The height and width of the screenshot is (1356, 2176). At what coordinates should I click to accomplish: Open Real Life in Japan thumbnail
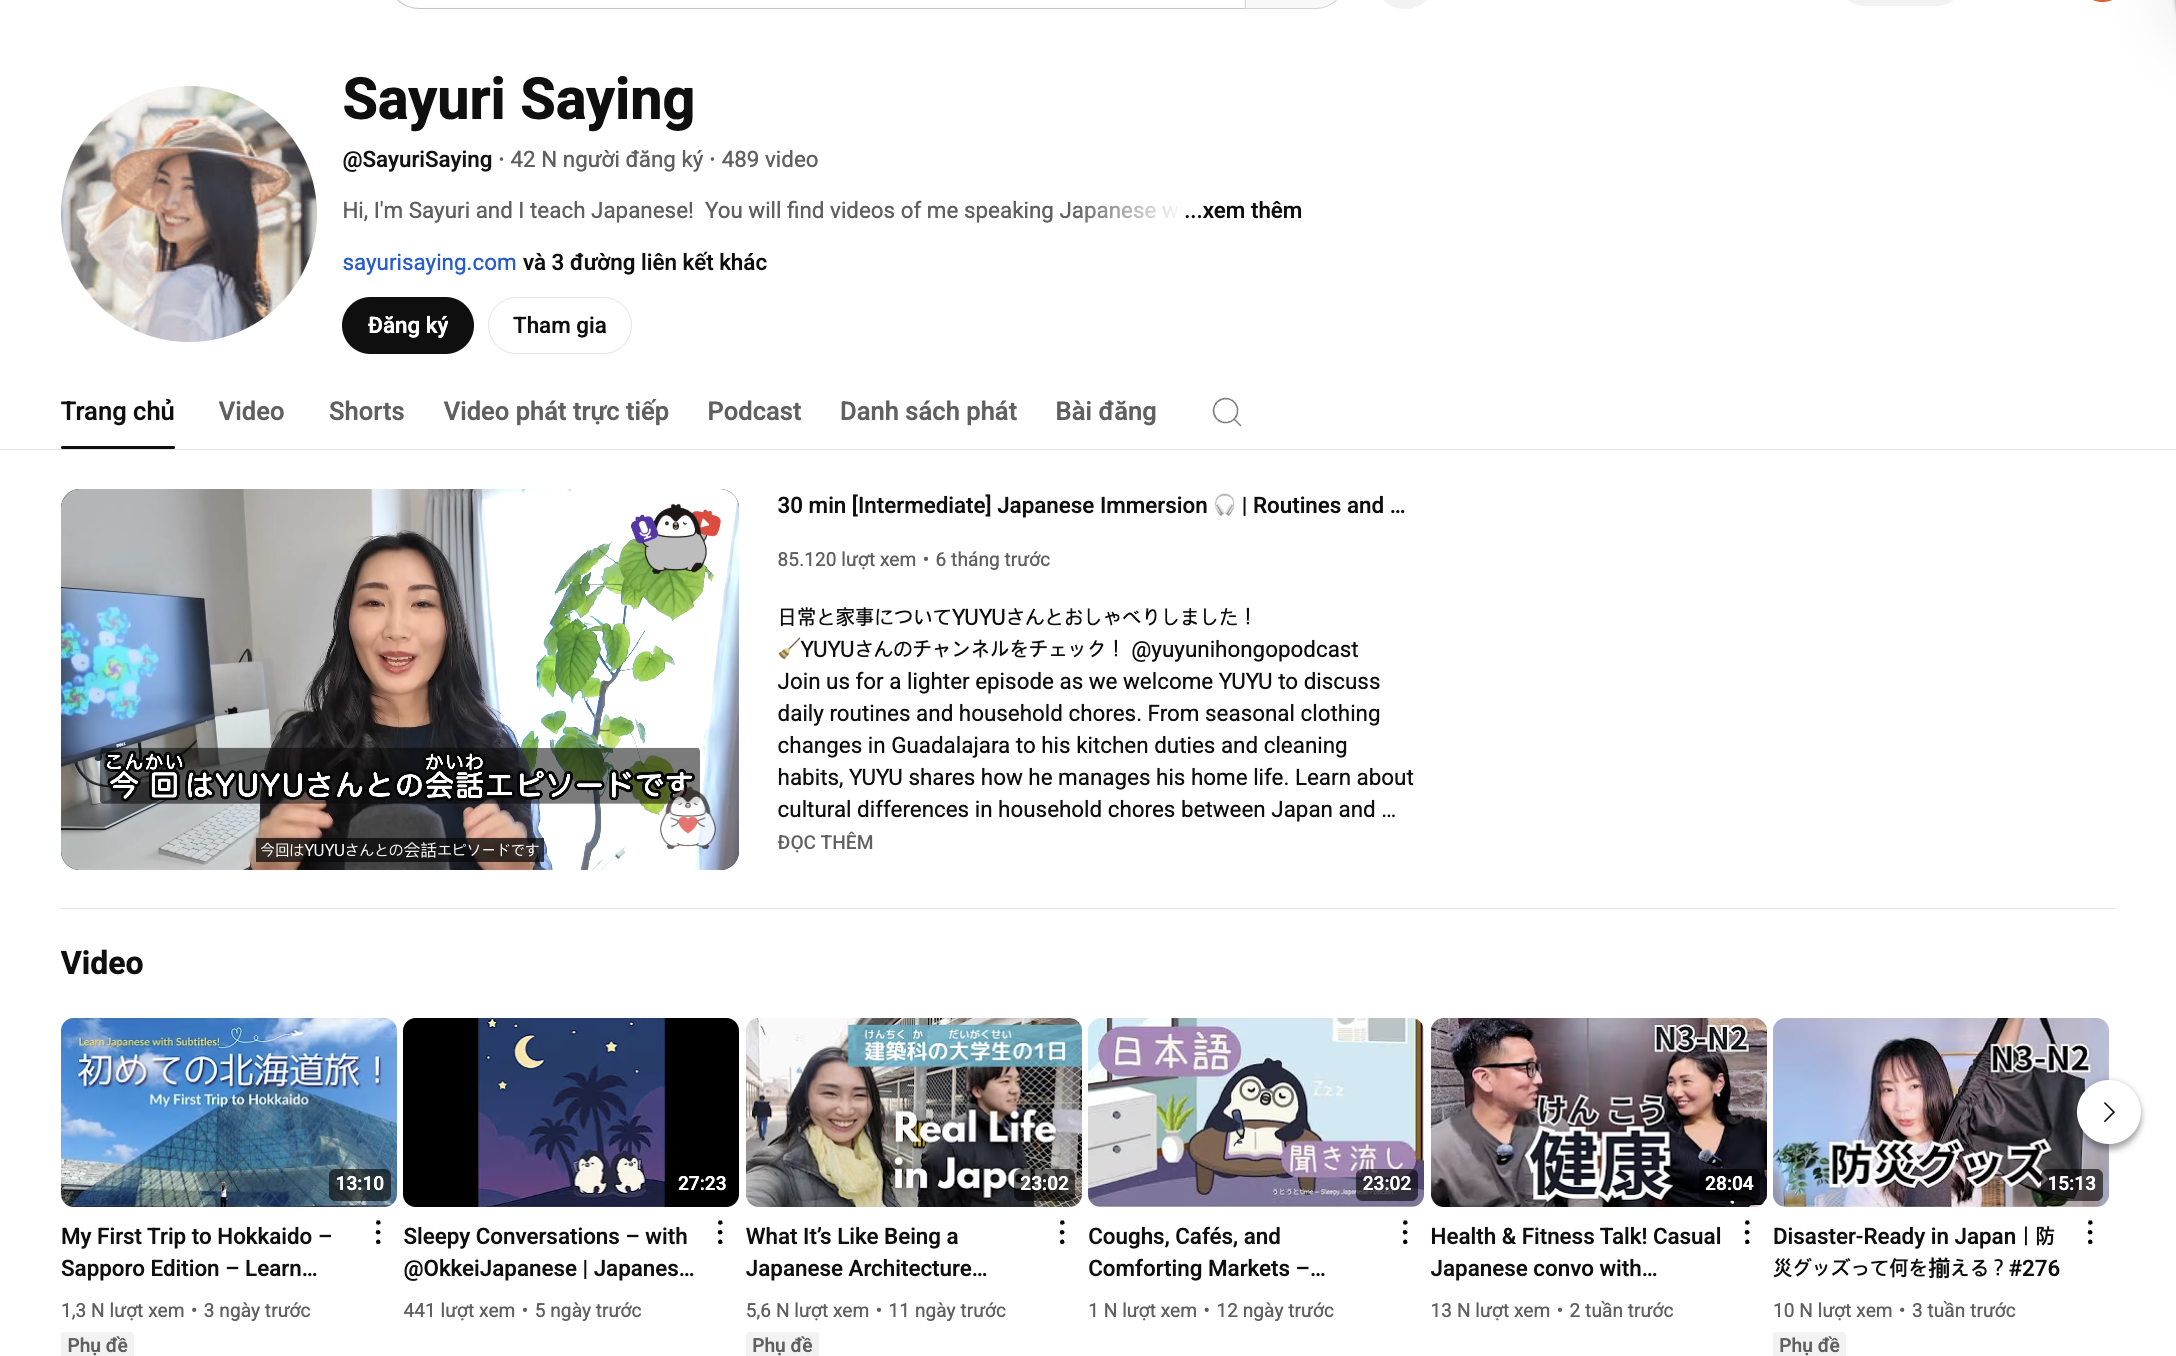pos(914,1112)
